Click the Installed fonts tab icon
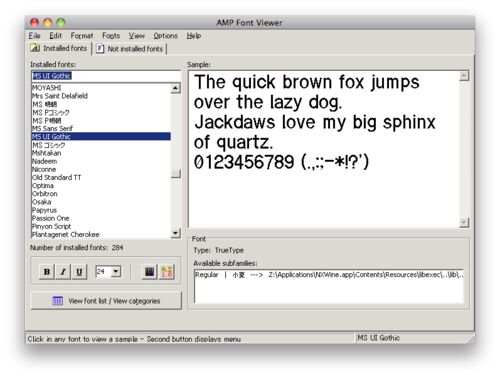 click(x=35, y=48)
